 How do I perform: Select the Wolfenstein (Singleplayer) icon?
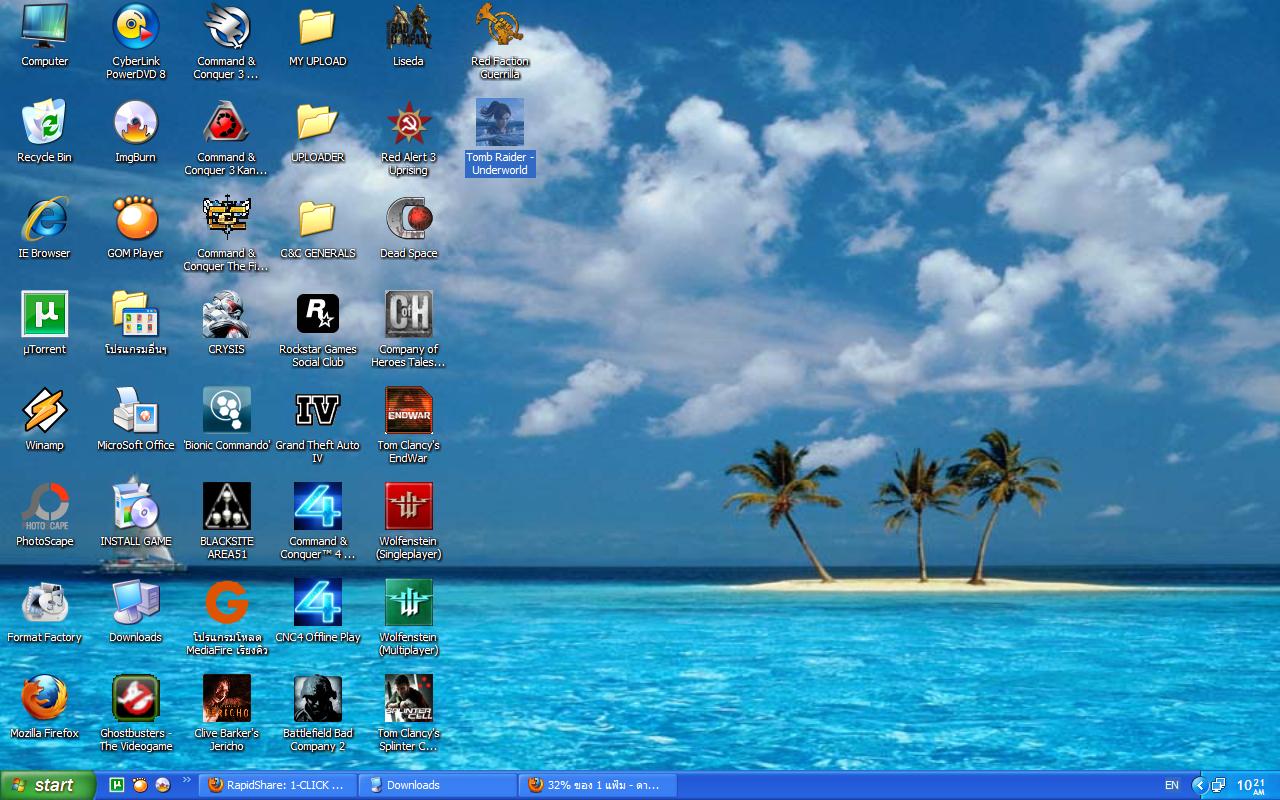point(408,507)
